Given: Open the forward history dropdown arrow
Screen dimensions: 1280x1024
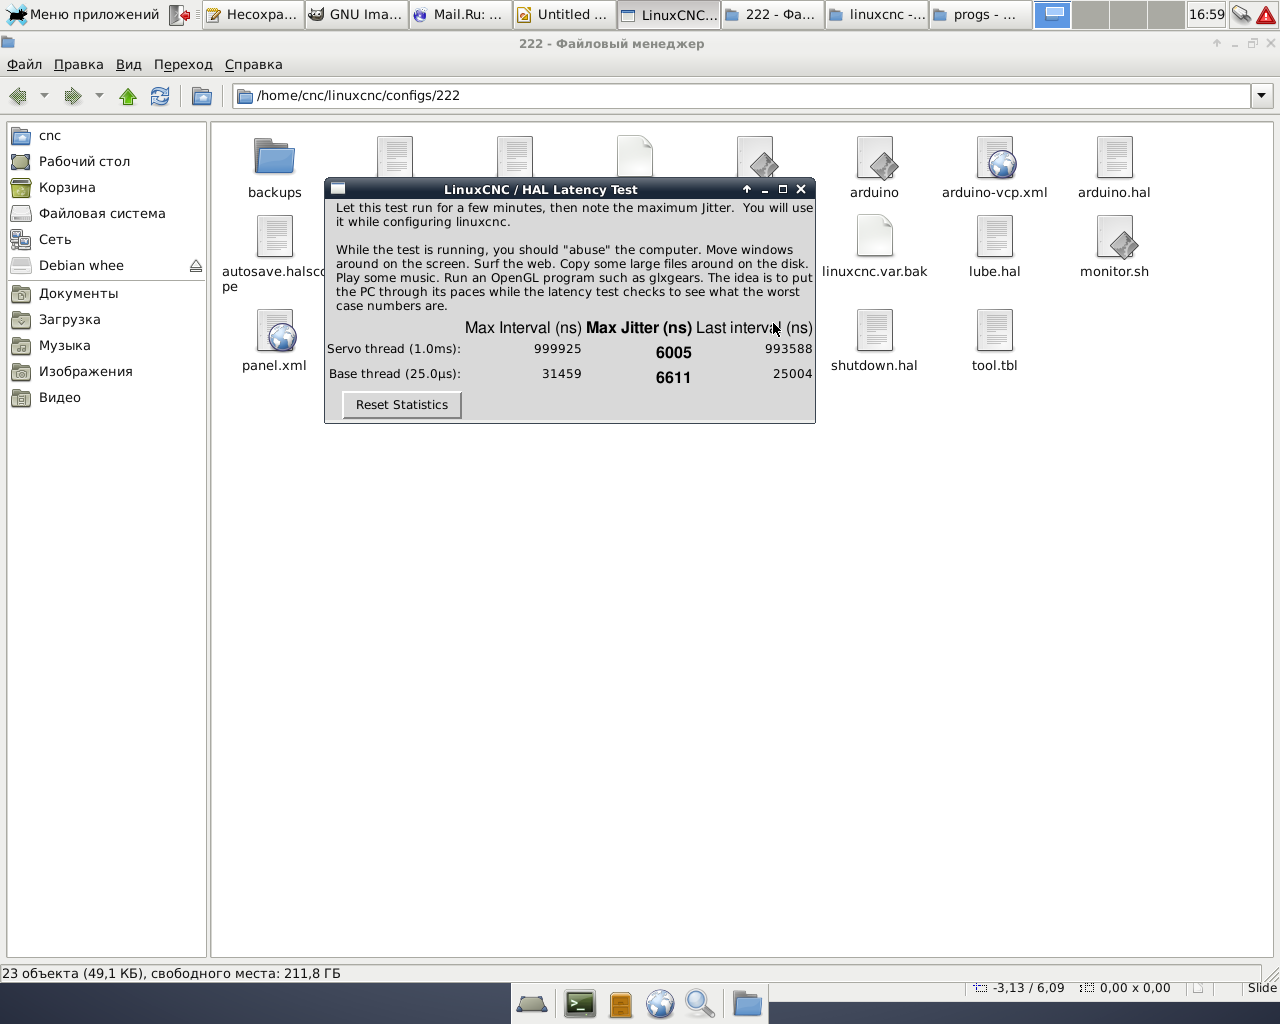Looking at the screenshot, I should [x=99, y=96].
